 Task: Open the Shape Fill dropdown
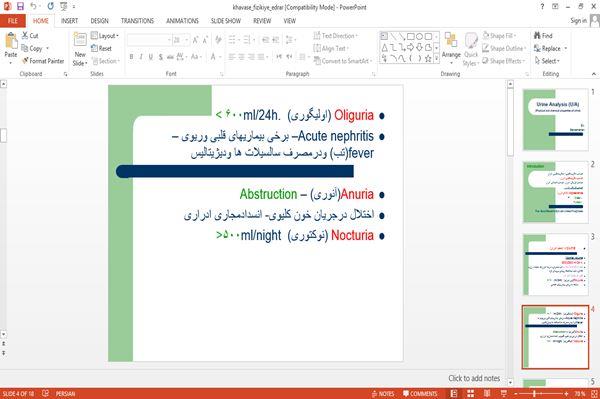point(499,36)
